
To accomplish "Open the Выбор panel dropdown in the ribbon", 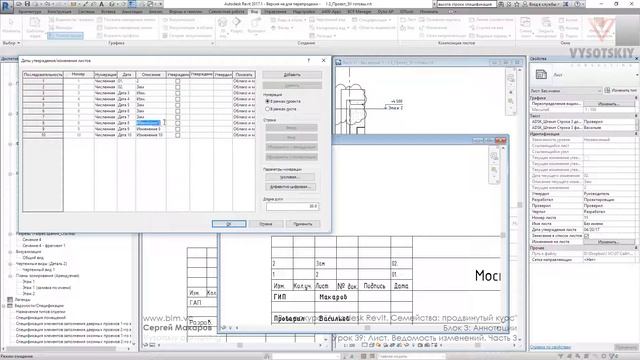I will (11, 43).
